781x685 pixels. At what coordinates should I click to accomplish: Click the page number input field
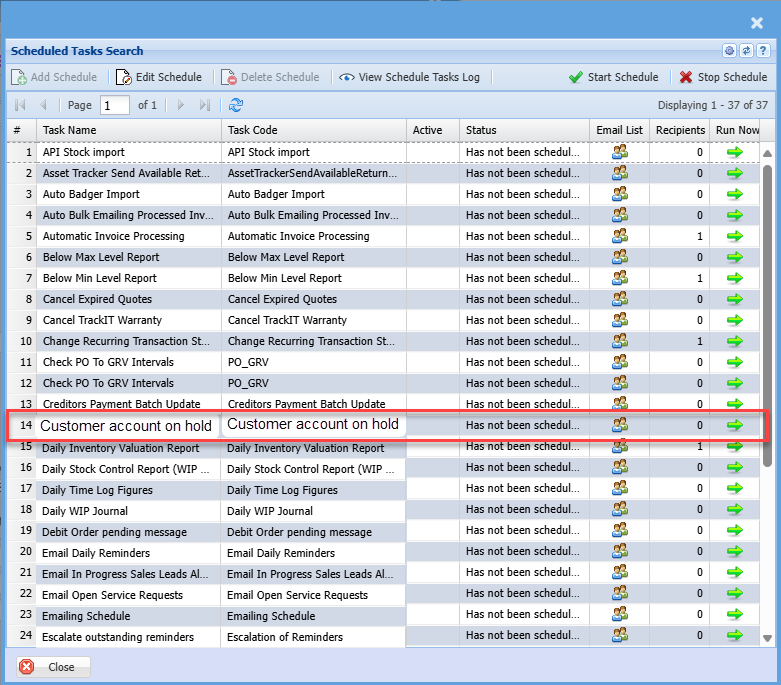115,105
